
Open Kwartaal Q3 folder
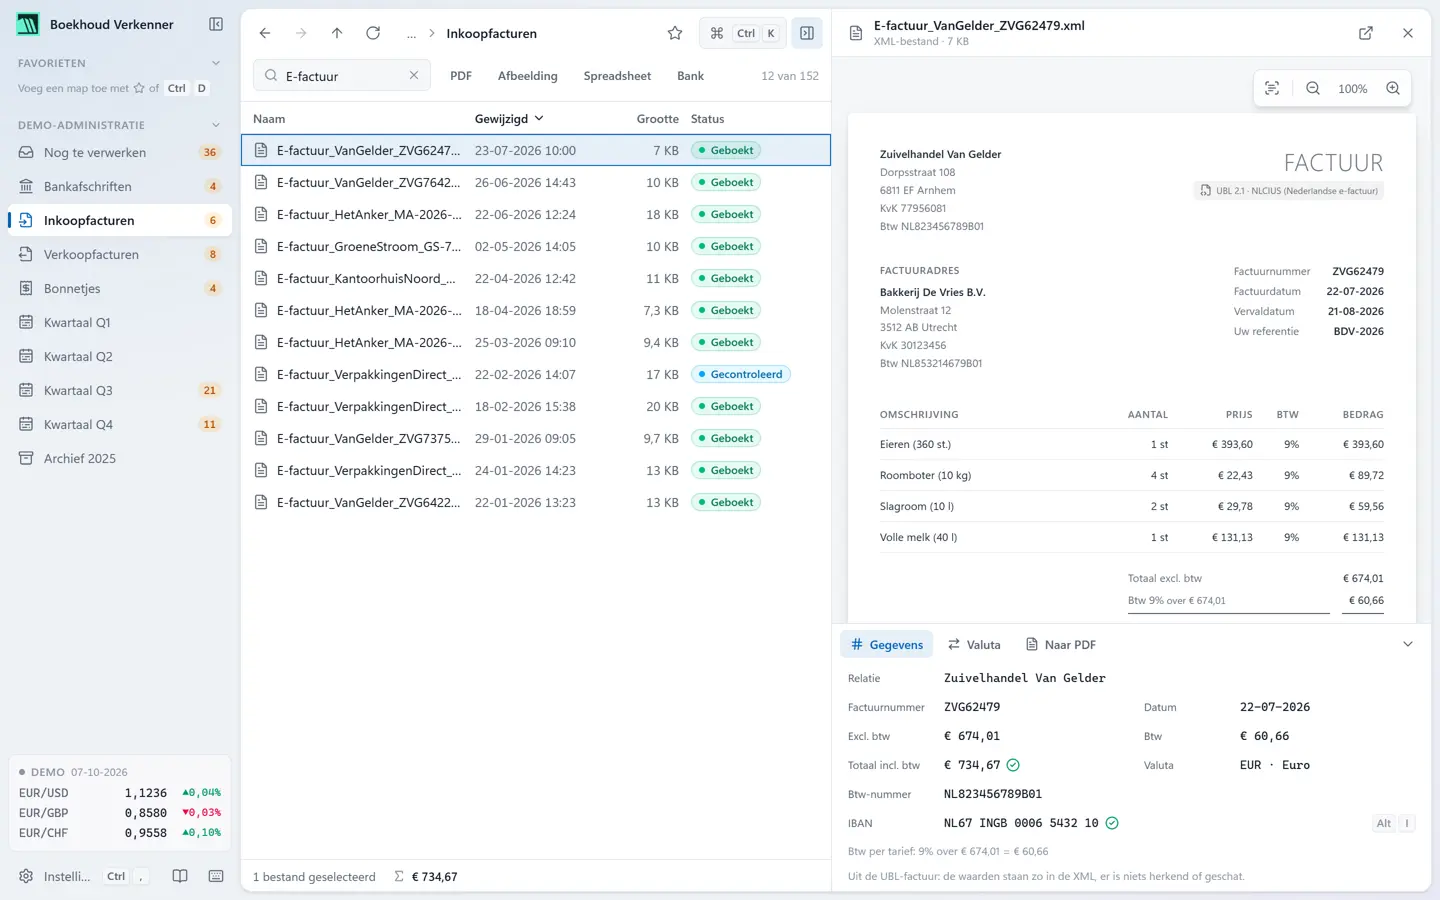[x=120, y=390]
